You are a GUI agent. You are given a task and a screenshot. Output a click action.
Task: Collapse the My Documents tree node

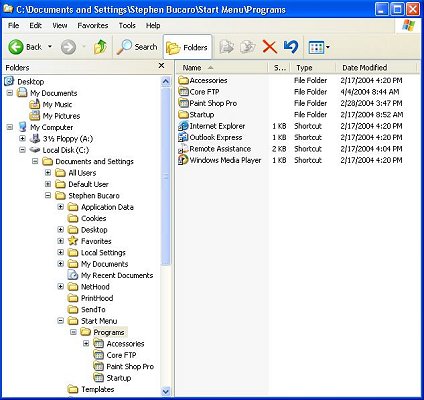[x=10, y=93]
